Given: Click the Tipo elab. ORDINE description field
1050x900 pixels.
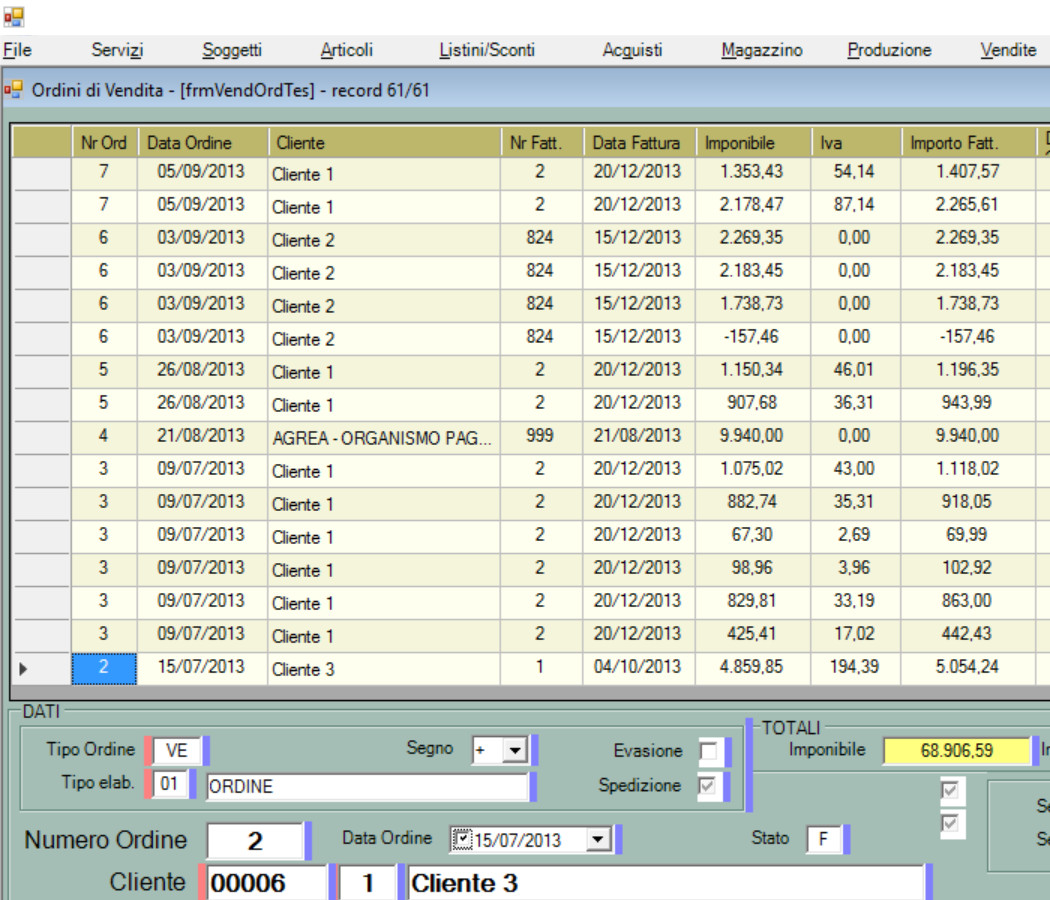Looking at the screenshot, I should click(x=366, y=787).
